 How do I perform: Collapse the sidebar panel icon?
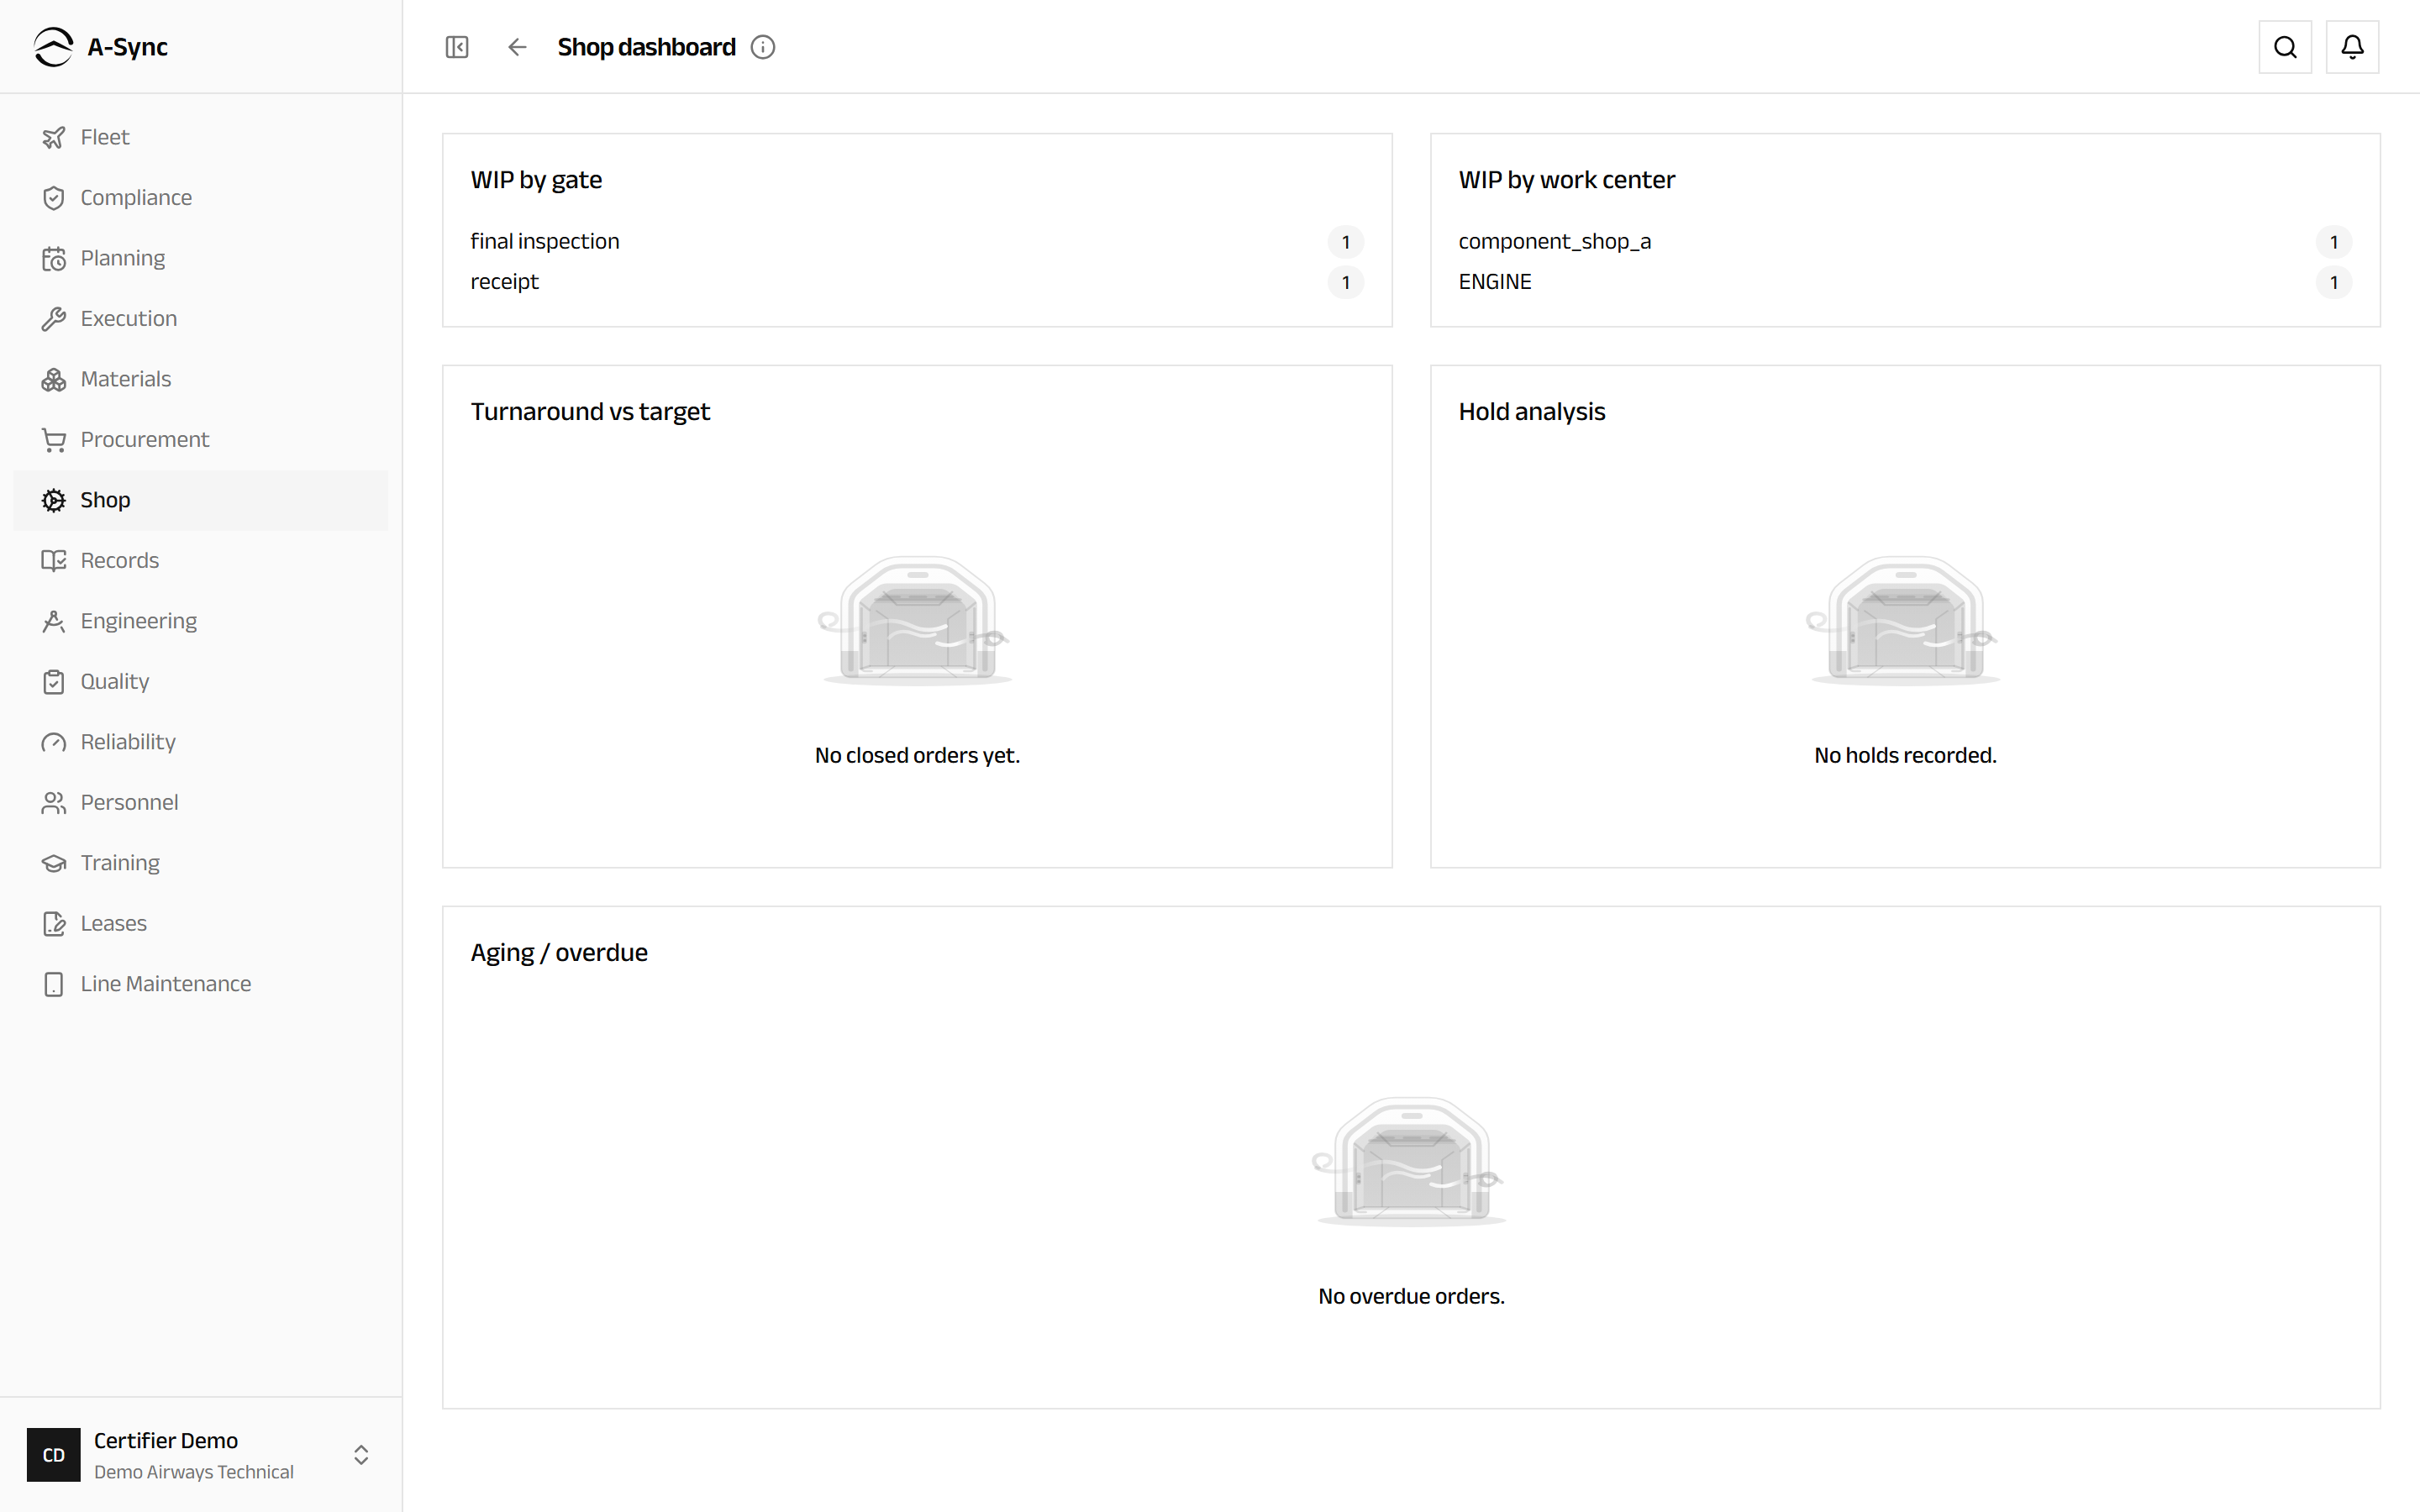(457, 47)
